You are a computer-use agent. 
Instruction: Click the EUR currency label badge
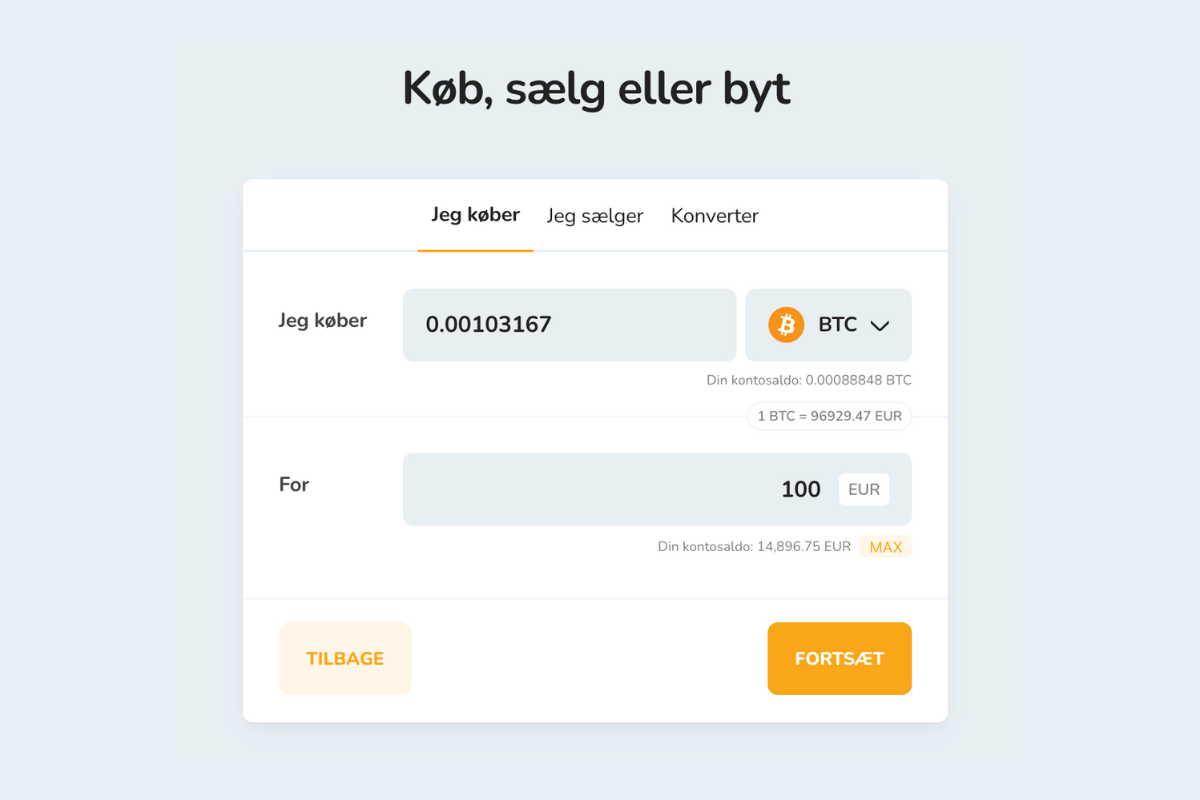(863, 489)
